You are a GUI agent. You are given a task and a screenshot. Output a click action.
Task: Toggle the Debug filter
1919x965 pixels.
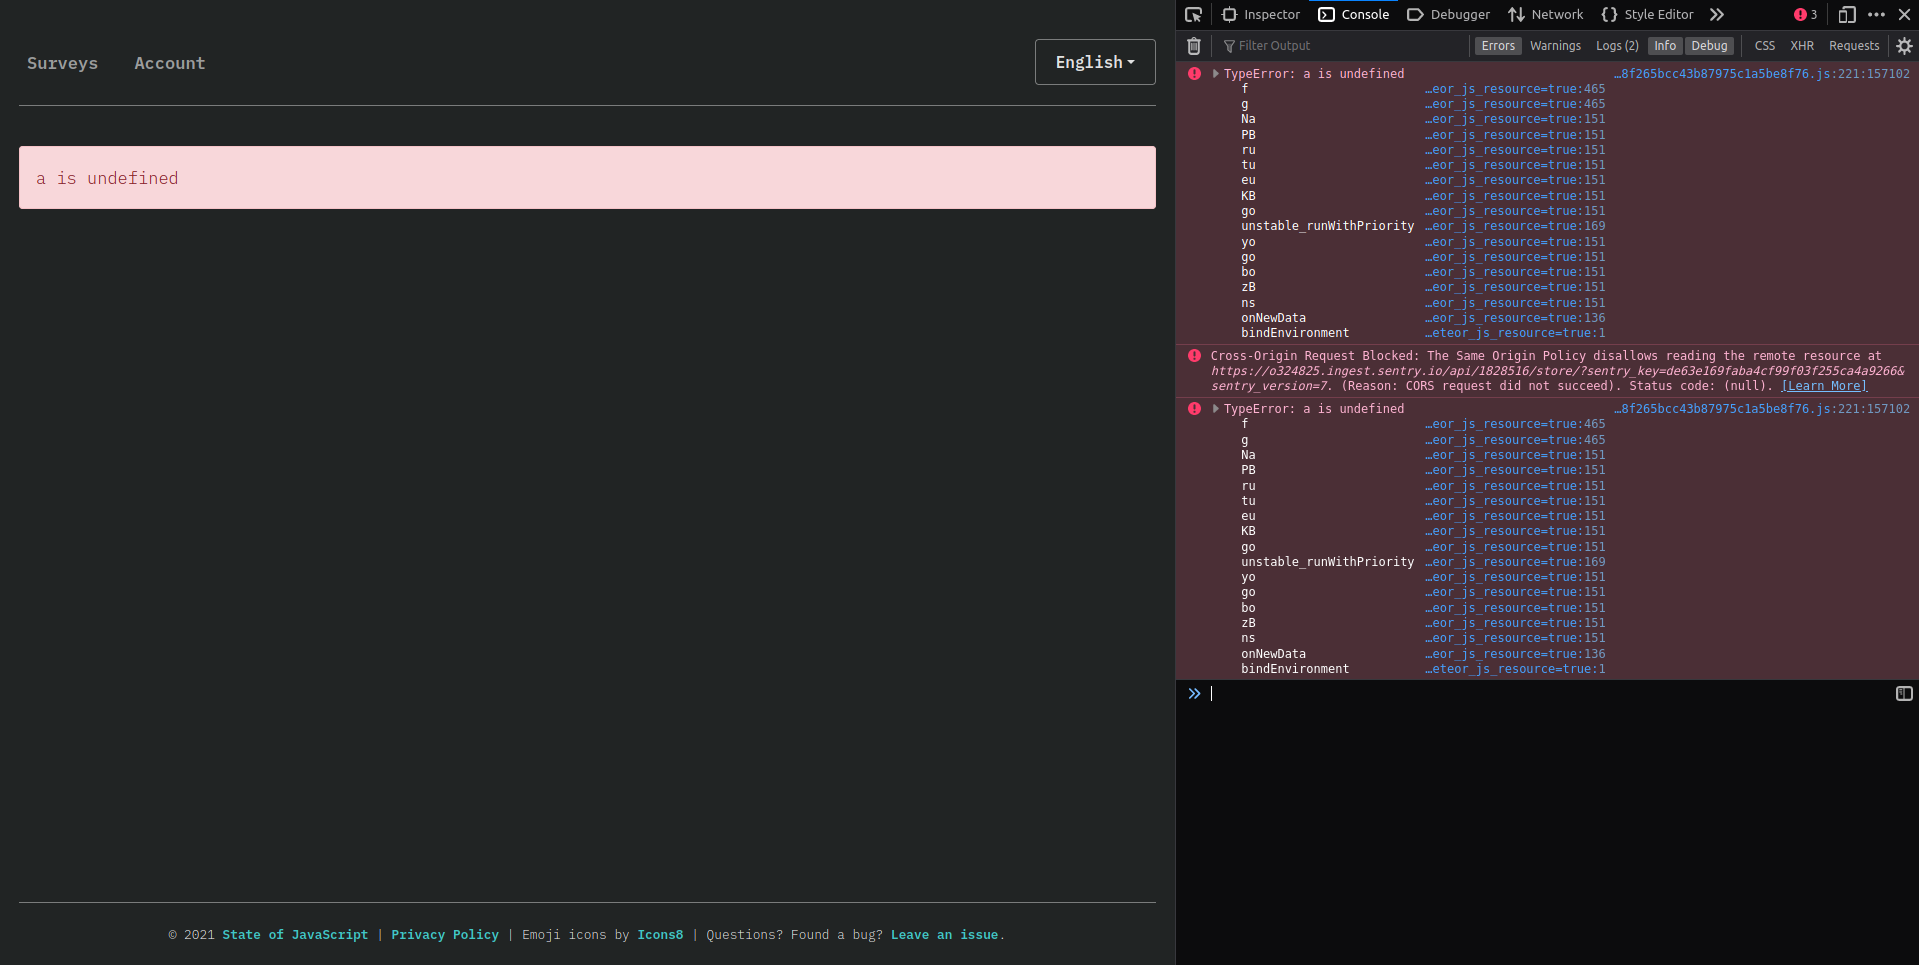(x=1709, y=46)
